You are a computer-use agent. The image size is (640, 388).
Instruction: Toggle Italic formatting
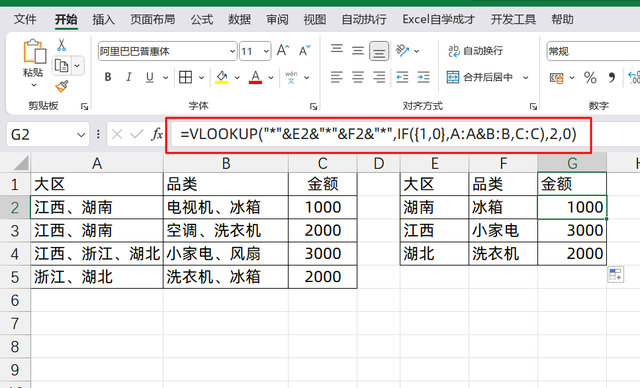pyautogui.click(x=129, y=77)
